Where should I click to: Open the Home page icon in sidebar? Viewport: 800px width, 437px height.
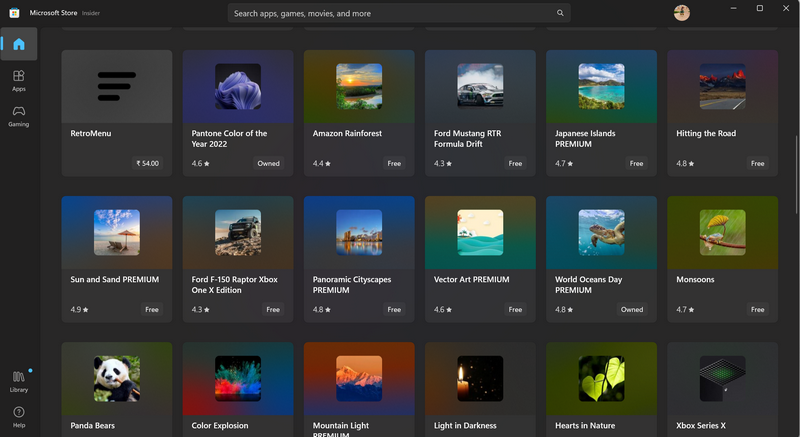19,44
